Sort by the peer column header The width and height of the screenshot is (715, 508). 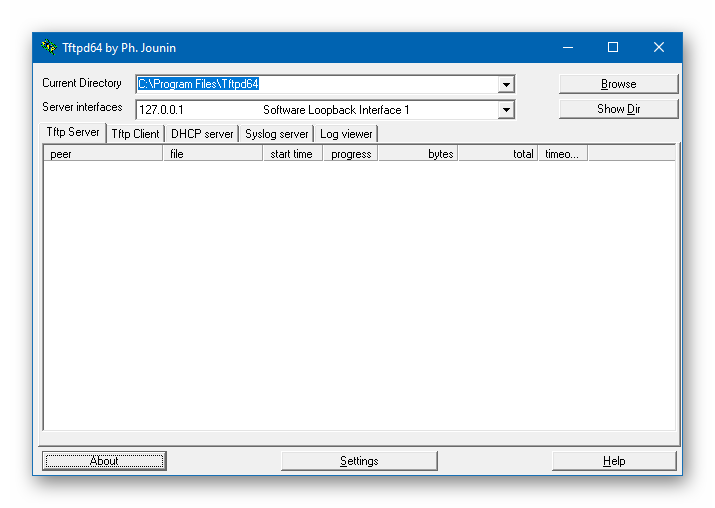point(104,154)
